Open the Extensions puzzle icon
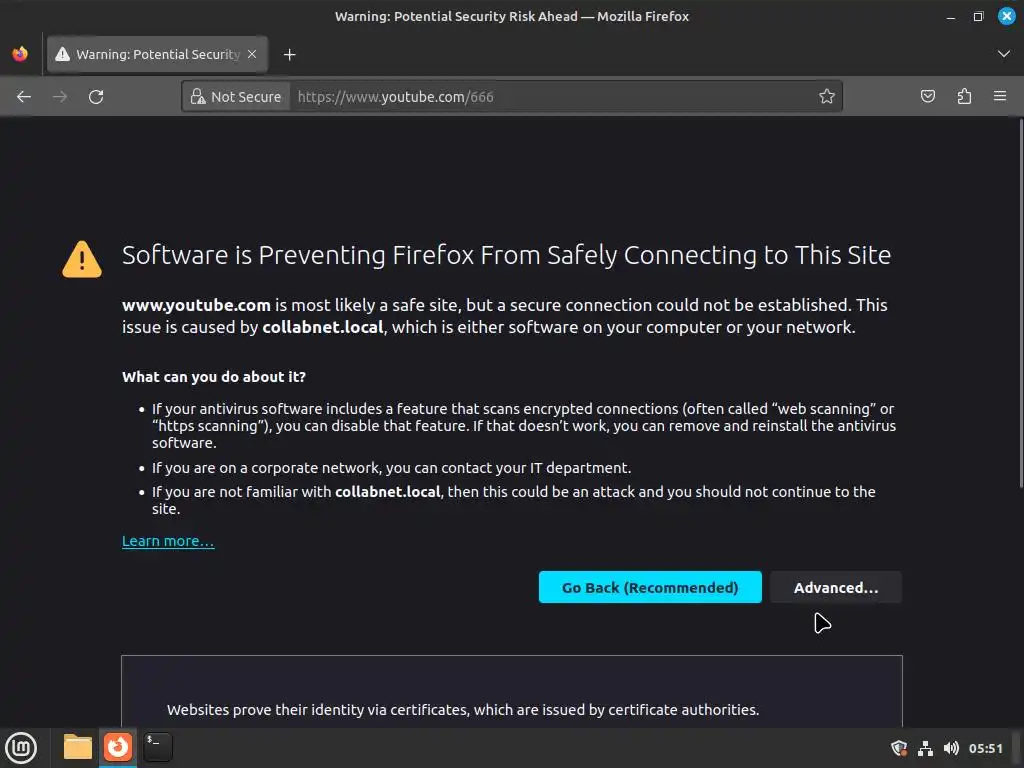The width and height of the screenshot is (1024, 768). (x=964, y=97)
